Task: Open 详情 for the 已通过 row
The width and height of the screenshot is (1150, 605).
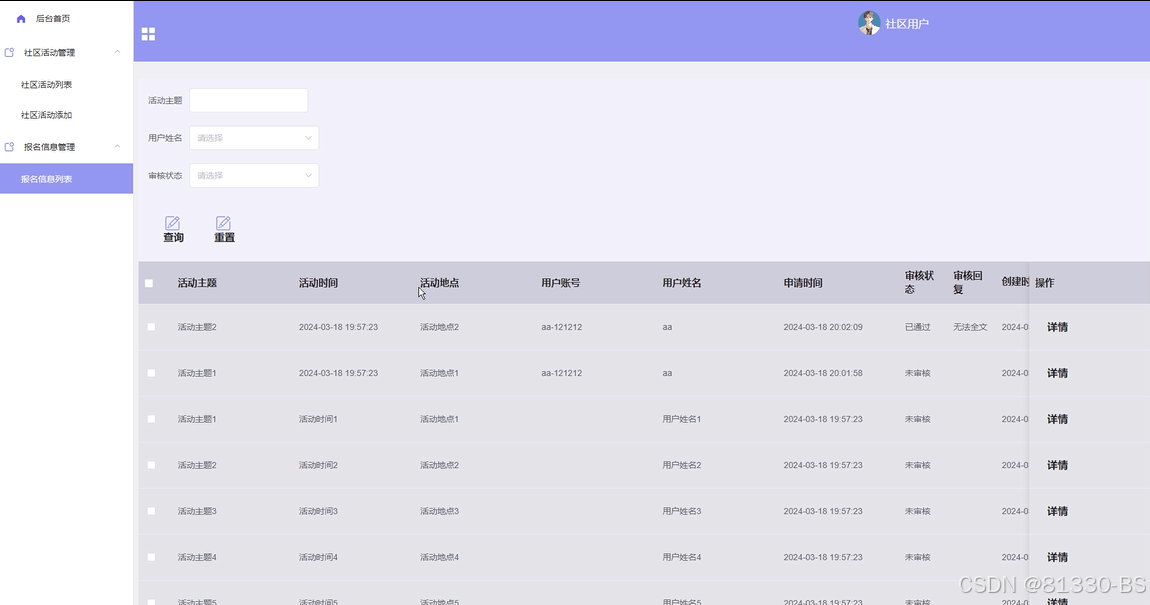Action: 1057,327
